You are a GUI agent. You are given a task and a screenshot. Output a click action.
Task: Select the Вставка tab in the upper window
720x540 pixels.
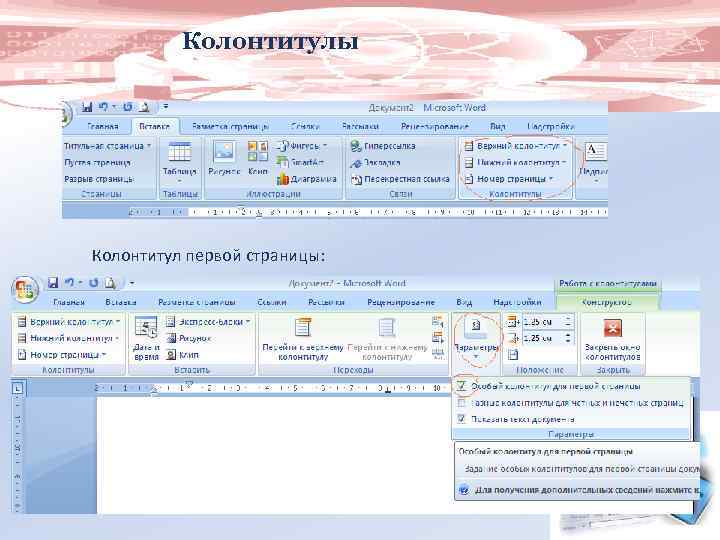154,126
